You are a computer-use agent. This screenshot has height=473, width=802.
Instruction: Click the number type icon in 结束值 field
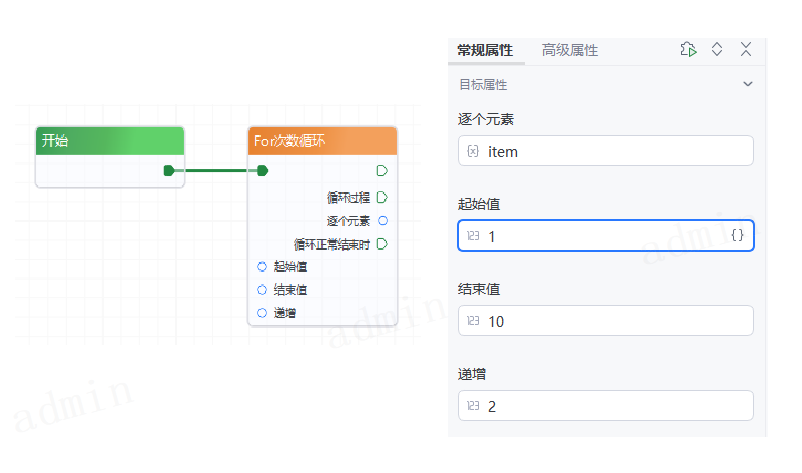click(x=473, y=321)
